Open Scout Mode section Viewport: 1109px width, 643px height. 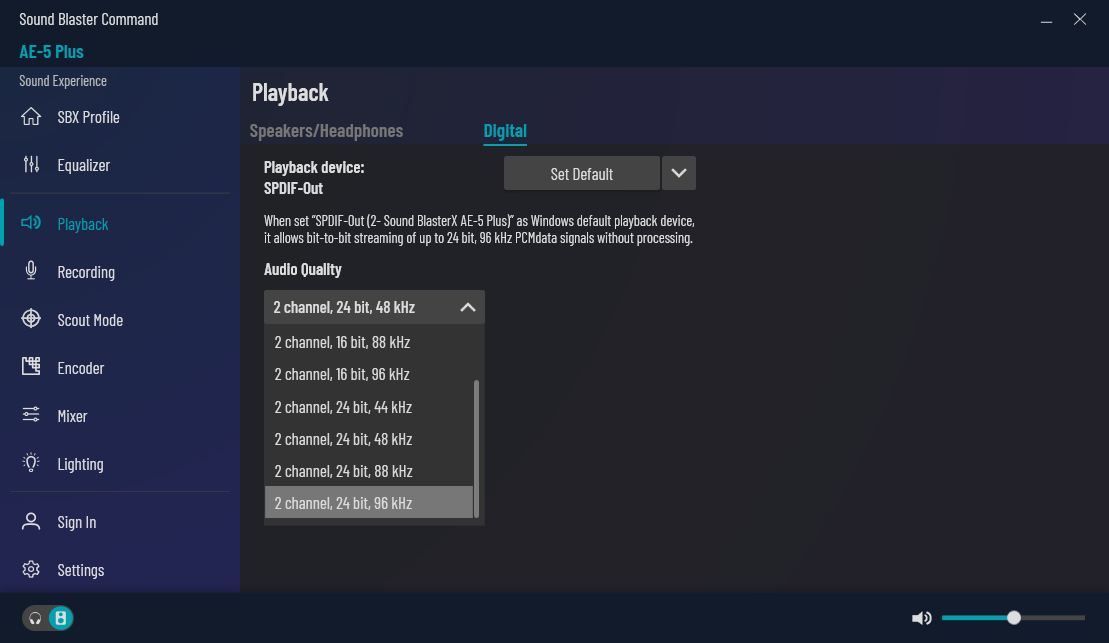pyautogui.click(x=90, y=320)
